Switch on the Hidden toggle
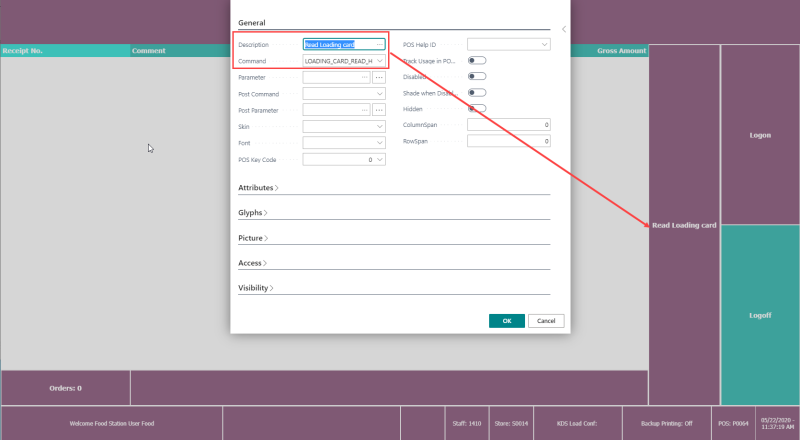This screenshot has height=440, width=800. tap(477, 109)
